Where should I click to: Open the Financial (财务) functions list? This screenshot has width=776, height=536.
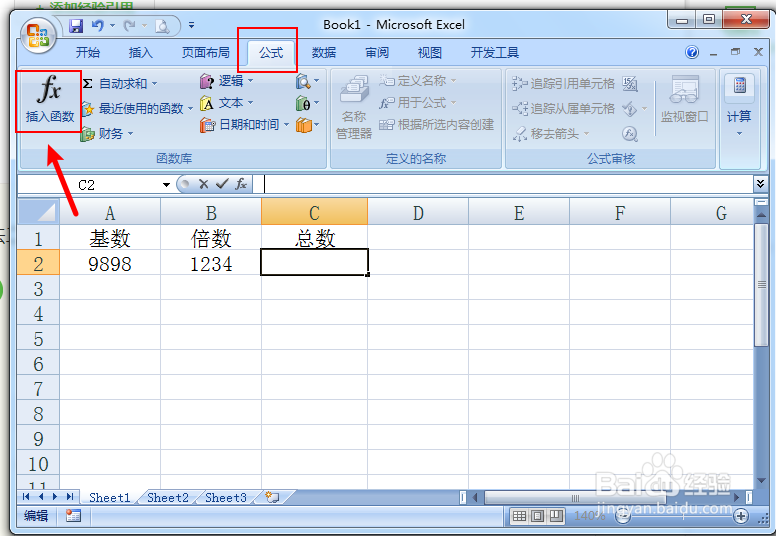coord(107,133)
